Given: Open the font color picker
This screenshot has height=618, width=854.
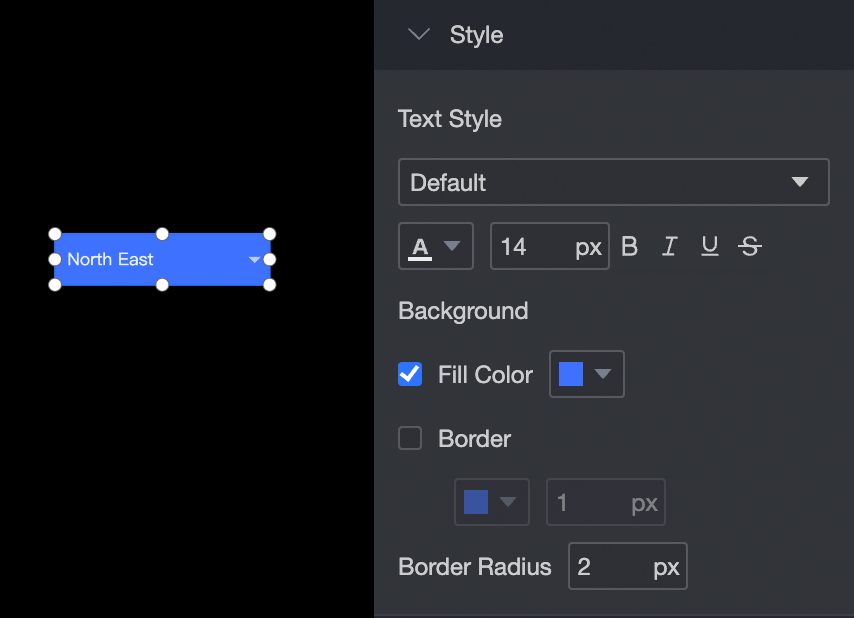Looking at the screenshot, I should click(435, 246).
